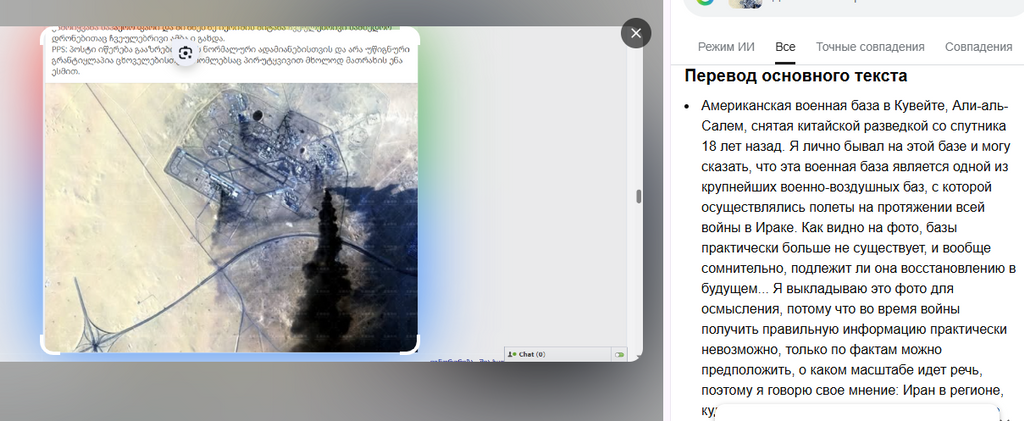Image resolution: width=1024 pixels, height=421 pixels.
Task: Click the Georgian line beginning PPS
Action: coord(231,48)
